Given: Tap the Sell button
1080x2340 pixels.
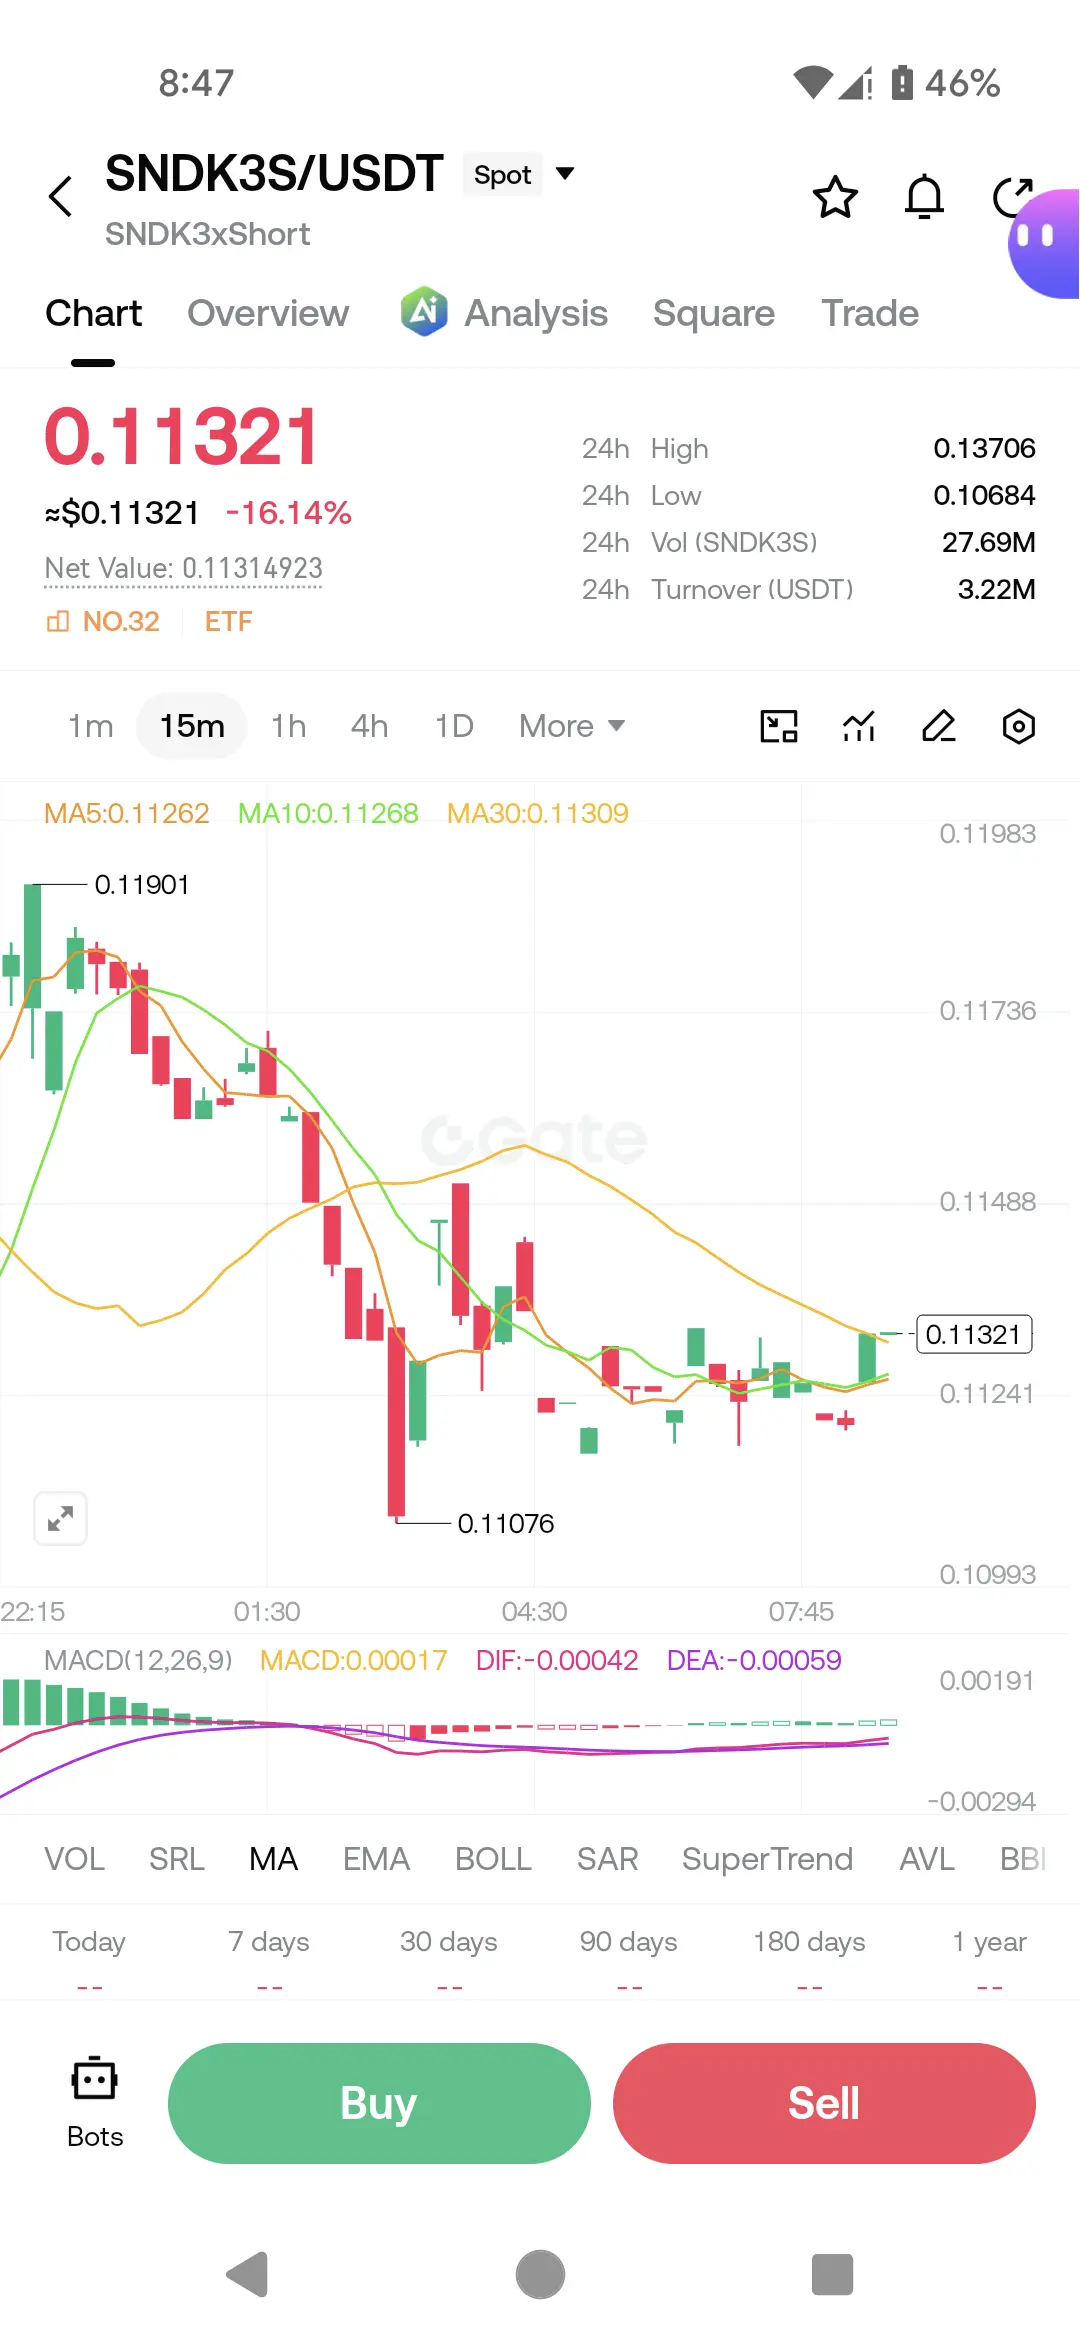Looking at the screenshot, I should pyautogui.click(x=824, y=2103).
